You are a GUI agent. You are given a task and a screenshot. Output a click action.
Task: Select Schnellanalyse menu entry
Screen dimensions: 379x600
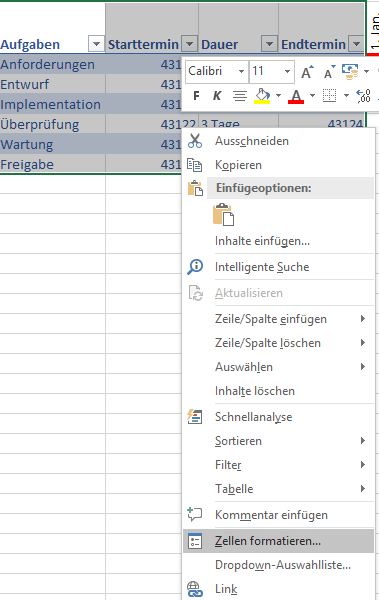click(x=278, y=417)
